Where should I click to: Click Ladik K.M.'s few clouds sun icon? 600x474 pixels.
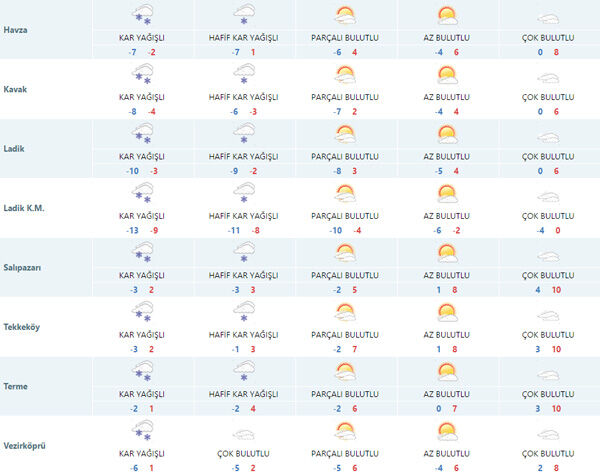447,192
